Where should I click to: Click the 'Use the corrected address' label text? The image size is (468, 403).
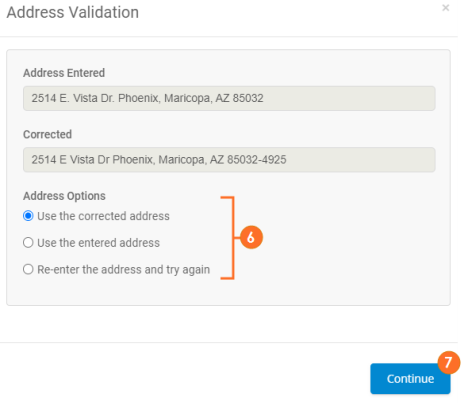tap(103, 216)
